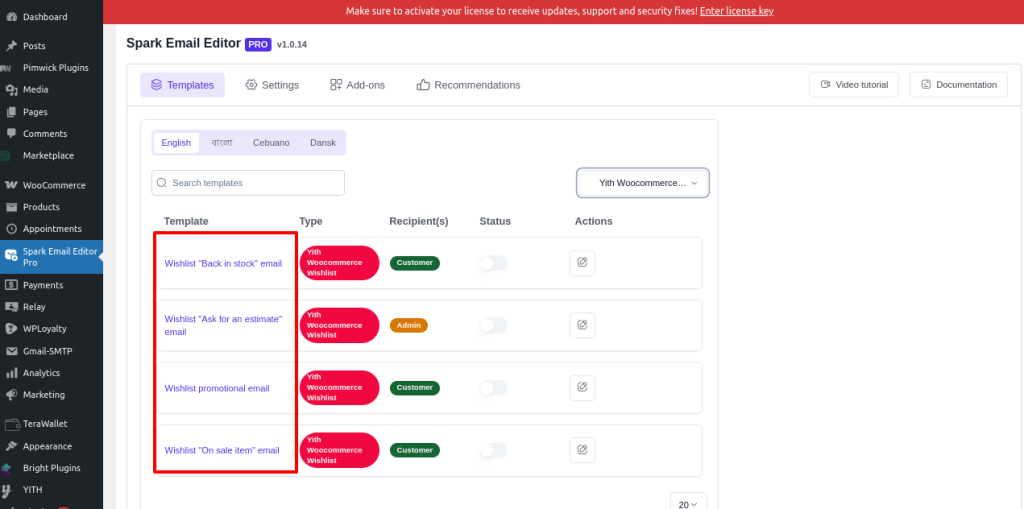Click the magnifier icon in the search templates box

click(x=162, y=183)
